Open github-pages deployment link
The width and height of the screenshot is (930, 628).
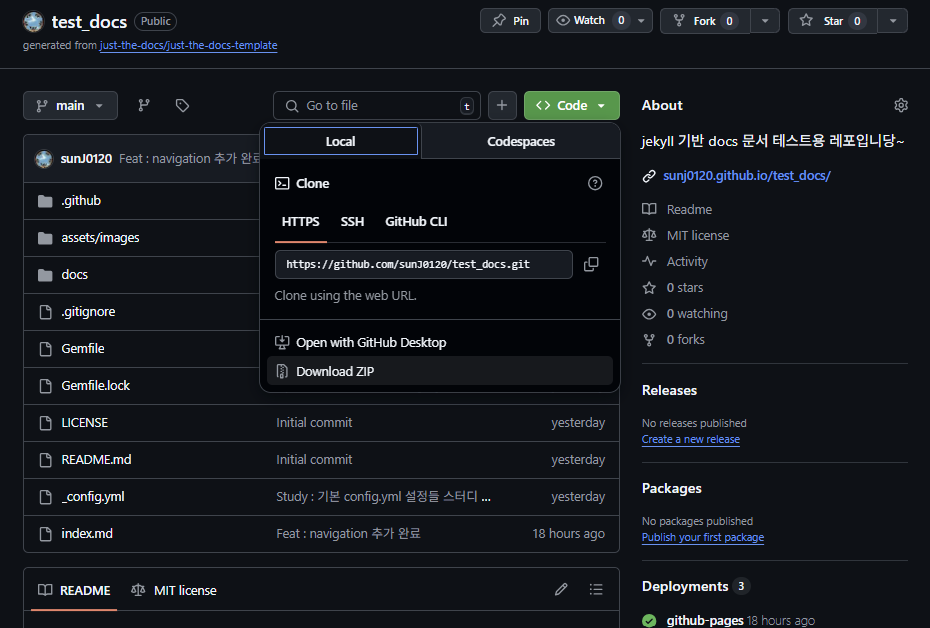click(x=705, y=620)
